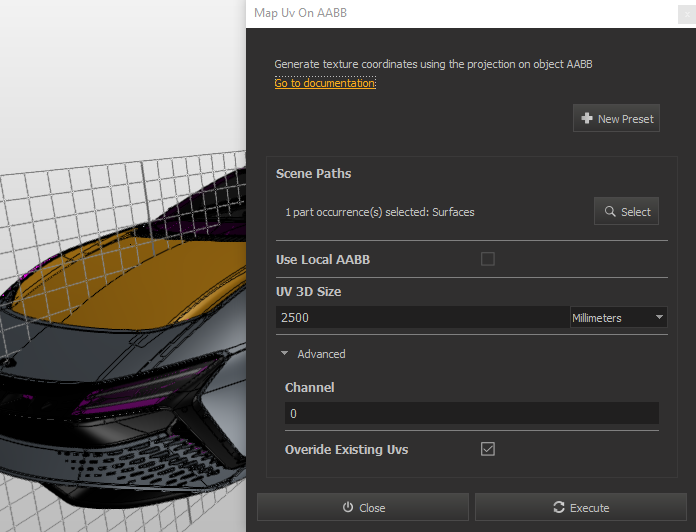Click the refresh arrows icon on Execute
The width and height of the screenshot is (696, 532).
[x=559, y=508]
